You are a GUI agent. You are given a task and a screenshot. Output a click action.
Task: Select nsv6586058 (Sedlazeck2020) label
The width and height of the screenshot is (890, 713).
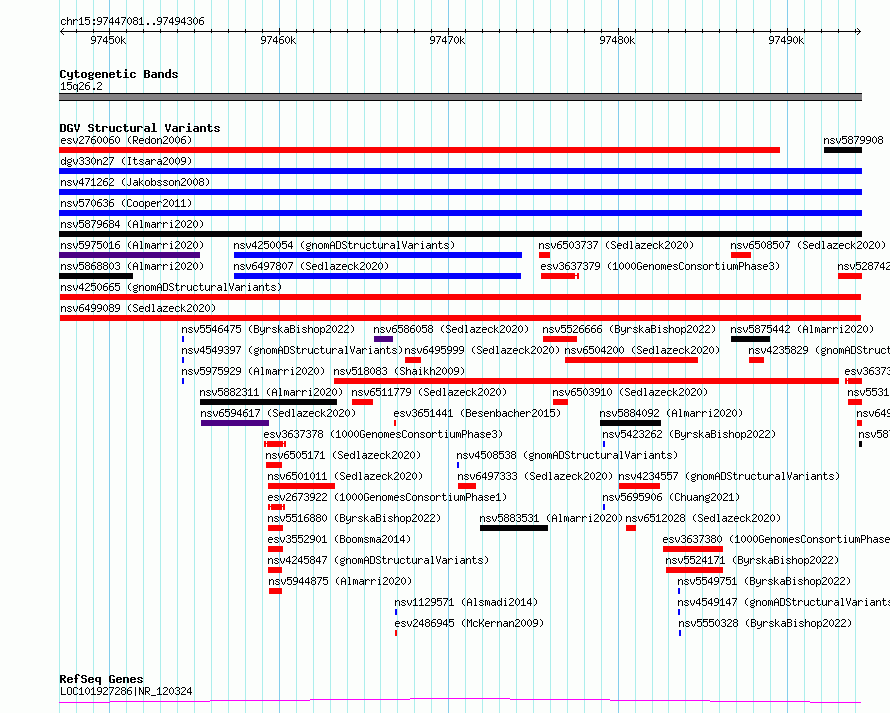point(451,329)
